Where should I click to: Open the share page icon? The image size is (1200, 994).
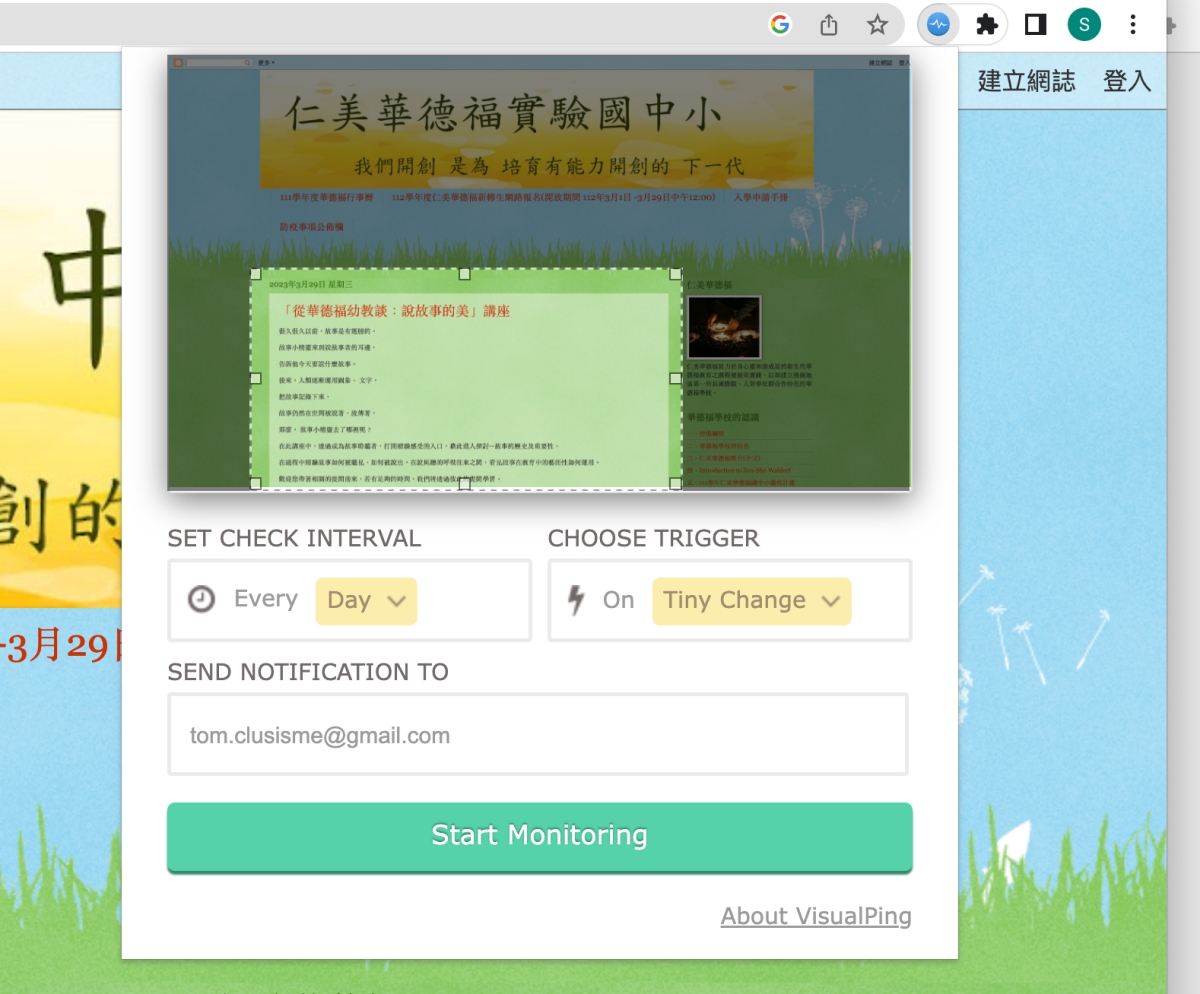point(829,25)
